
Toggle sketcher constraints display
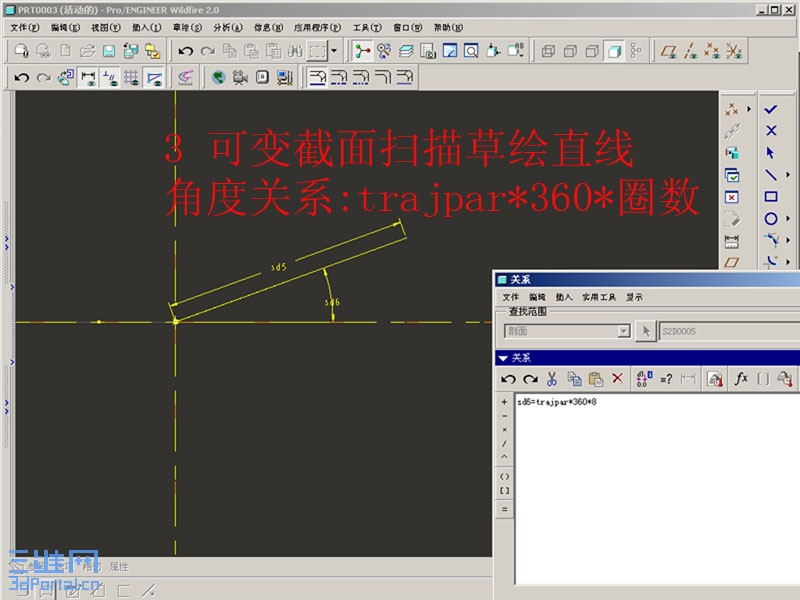click(110, 78)
